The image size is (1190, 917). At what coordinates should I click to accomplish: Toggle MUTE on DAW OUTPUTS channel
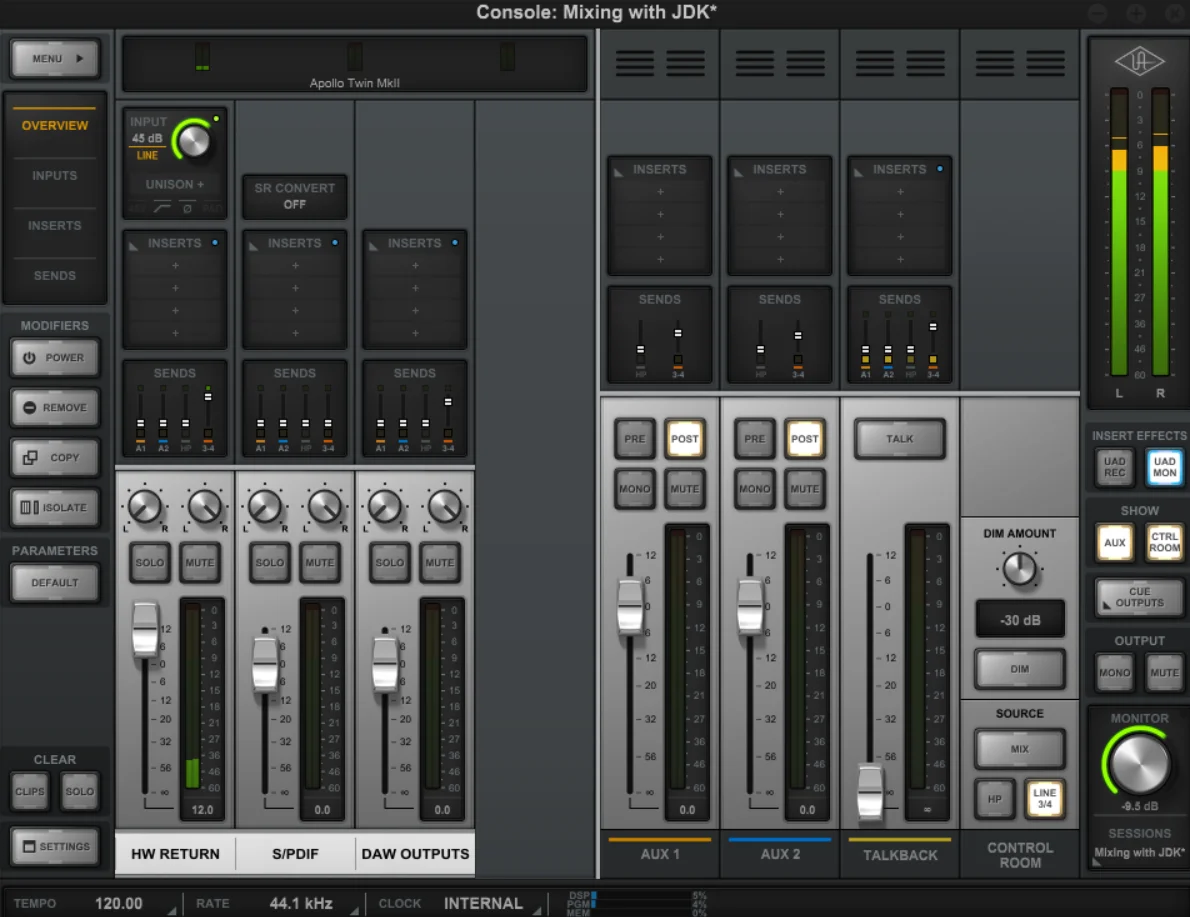coord(439,562)
